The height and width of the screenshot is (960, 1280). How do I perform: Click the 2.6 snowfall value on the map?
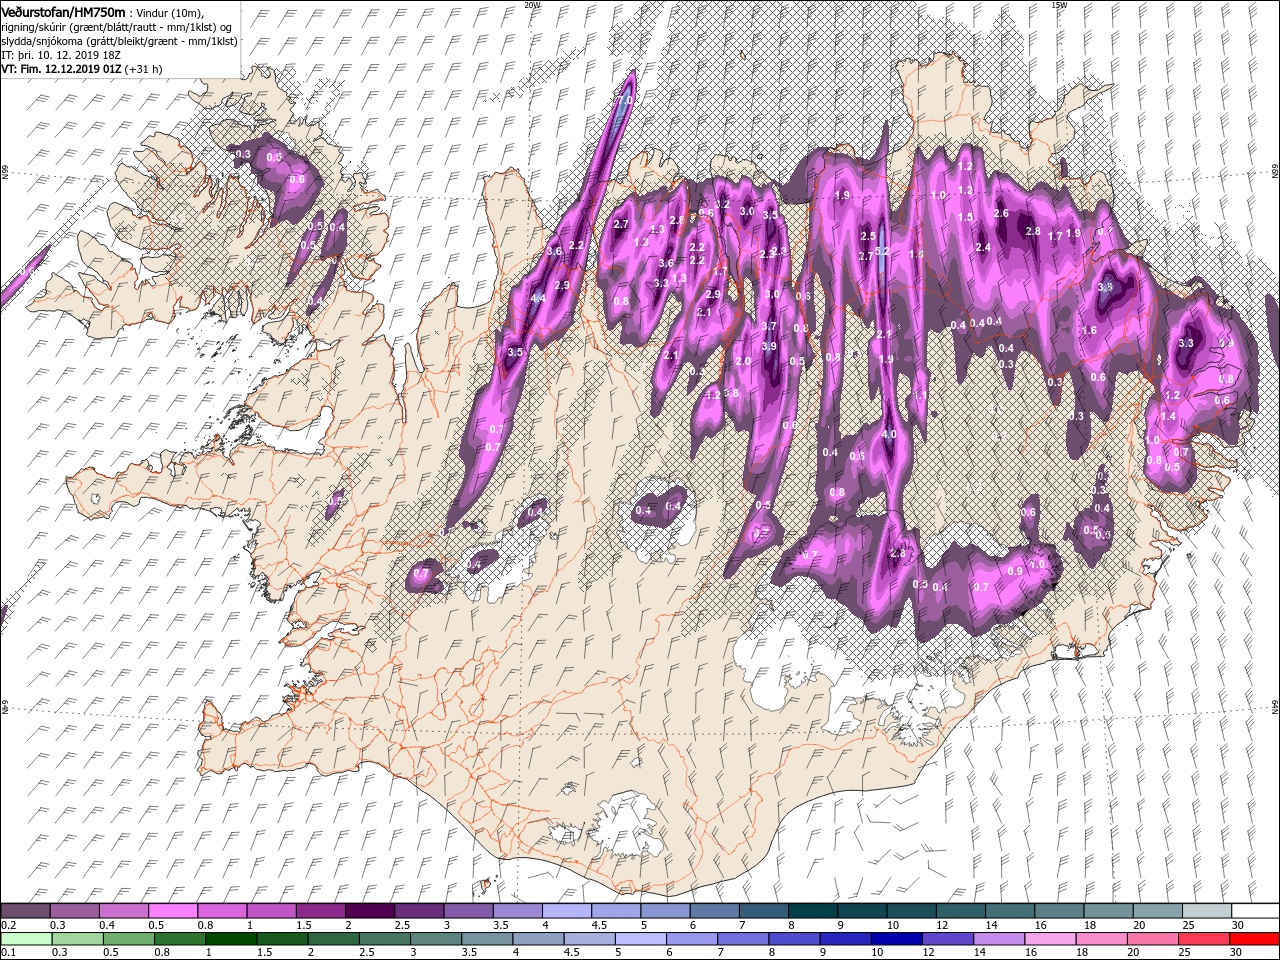coord(1001,213)
